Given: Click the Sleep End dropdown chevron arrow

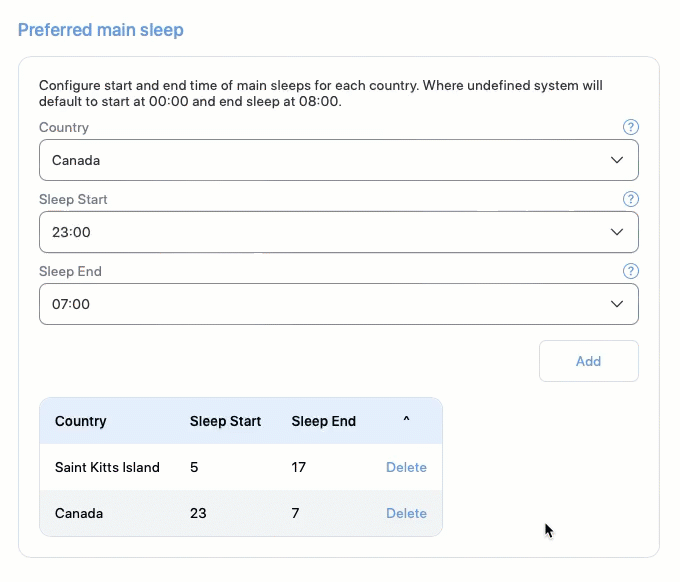Looking at the screenshot, I should pyautogui.click(x=617, y=304).
